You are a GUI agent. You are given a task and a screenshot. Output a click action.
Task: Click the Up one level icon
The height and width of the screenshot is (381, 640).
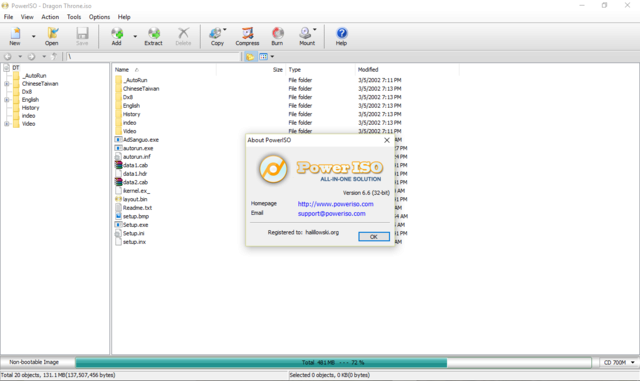pos(54,57)
